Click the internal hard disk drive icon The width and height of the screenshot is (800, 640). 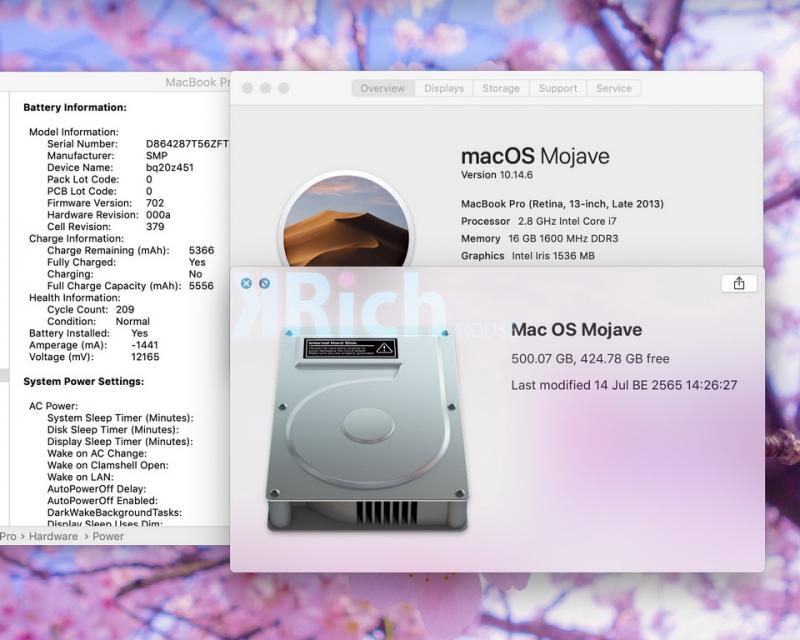click(367, 432)
